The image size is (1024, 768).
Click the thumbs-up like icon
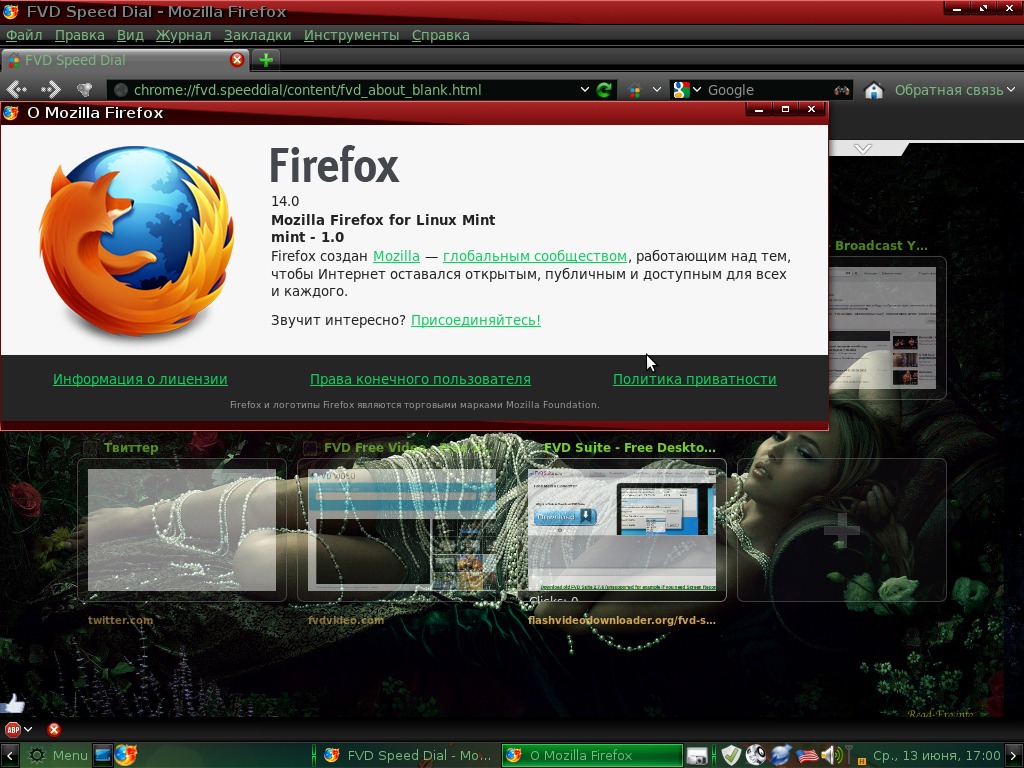12,703
